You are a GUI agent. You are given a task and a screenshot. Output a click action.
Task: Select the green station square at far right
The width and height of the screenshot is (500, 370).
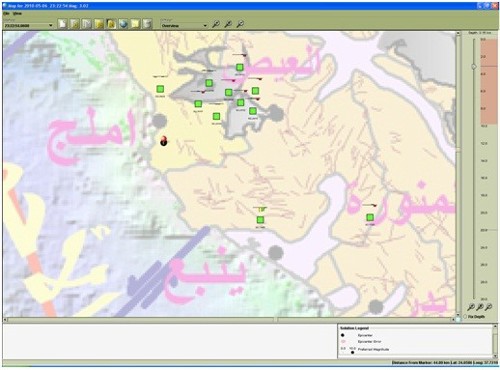[370, 217]
